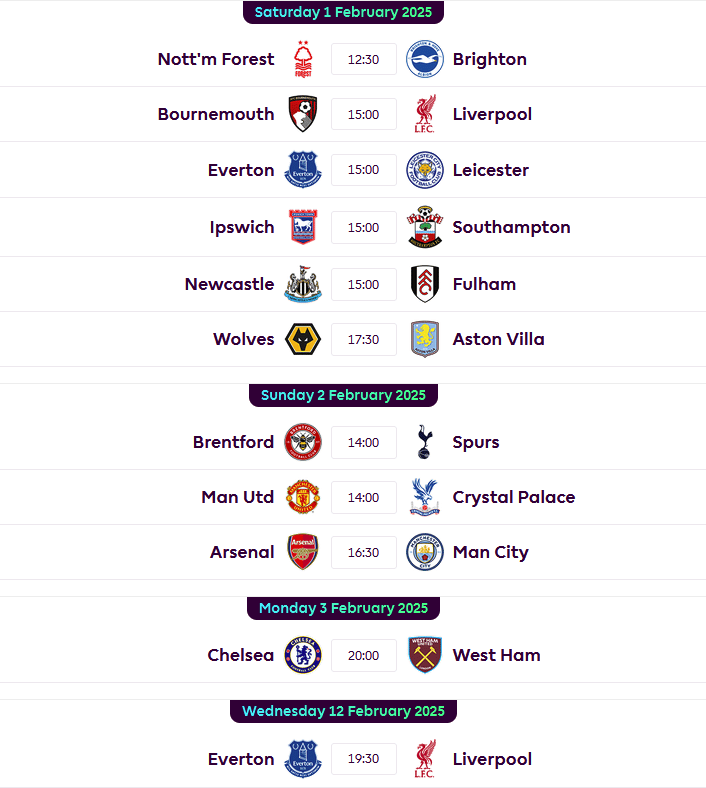
Task: Open the Crystal Palace eagle crest
Action: tap(425, 497)
